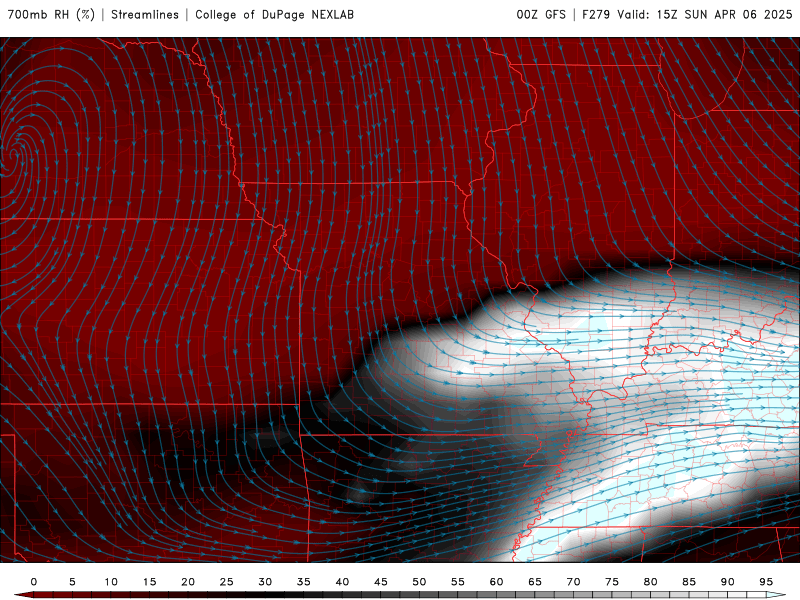Click the colorbar label "0"

(34, 582)
